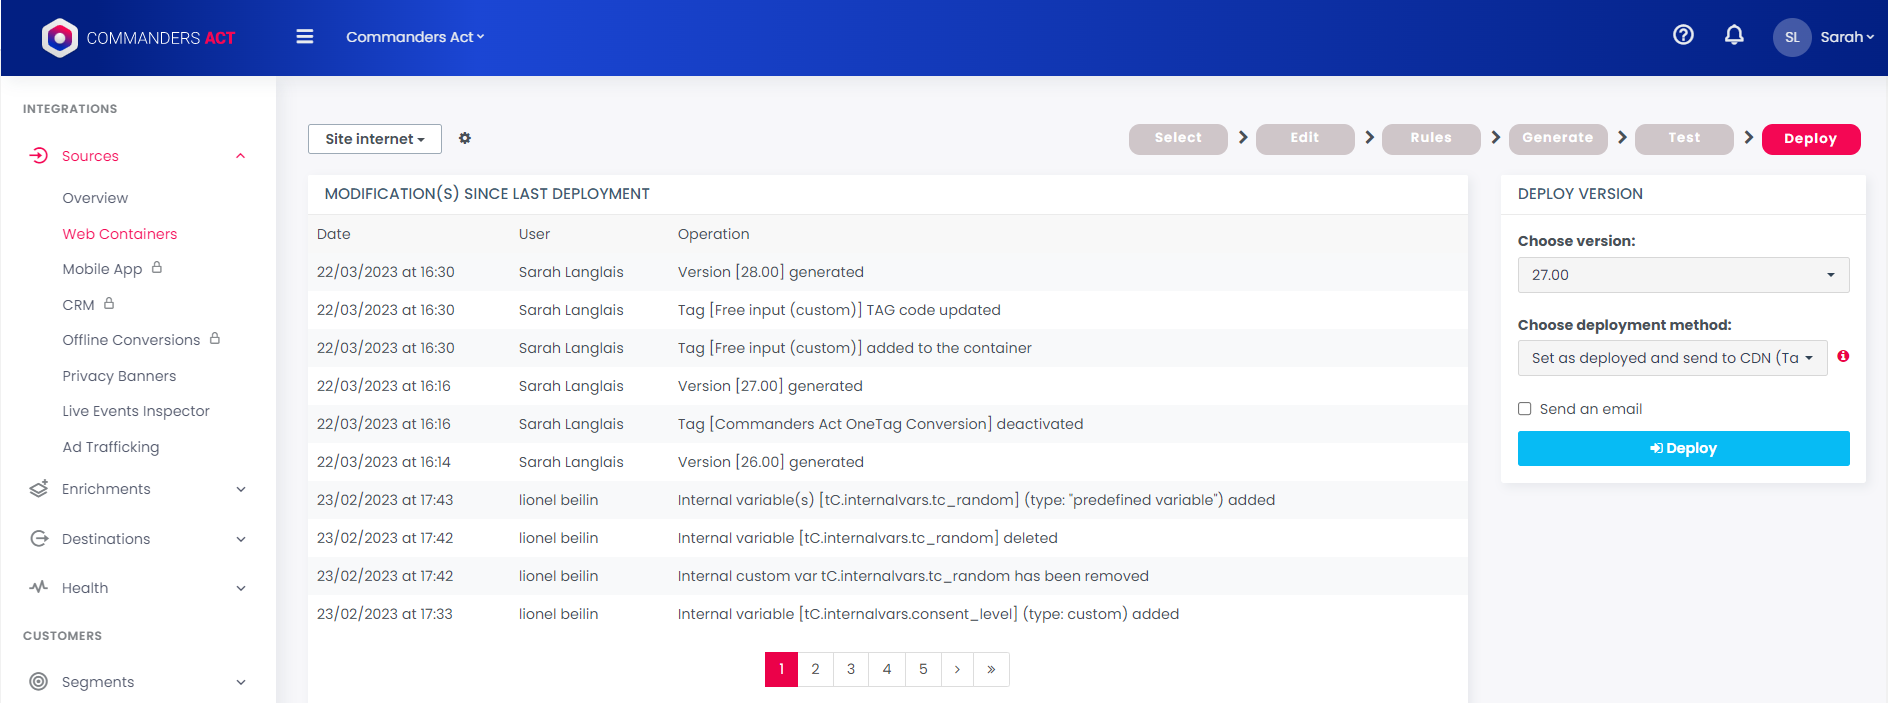
Task: Open Privacy Banners in sidebar
Action: (119, 376)
